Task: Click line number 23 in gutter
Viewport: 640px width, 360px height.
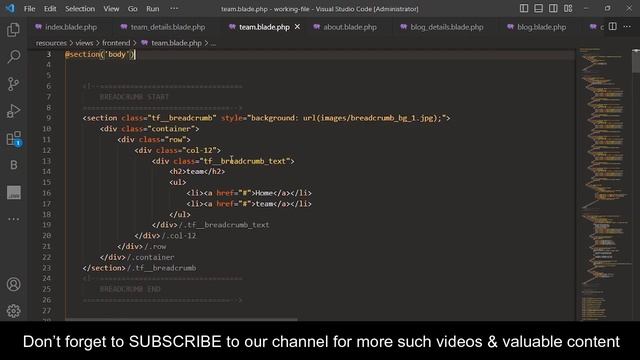Action: [47, 268]
